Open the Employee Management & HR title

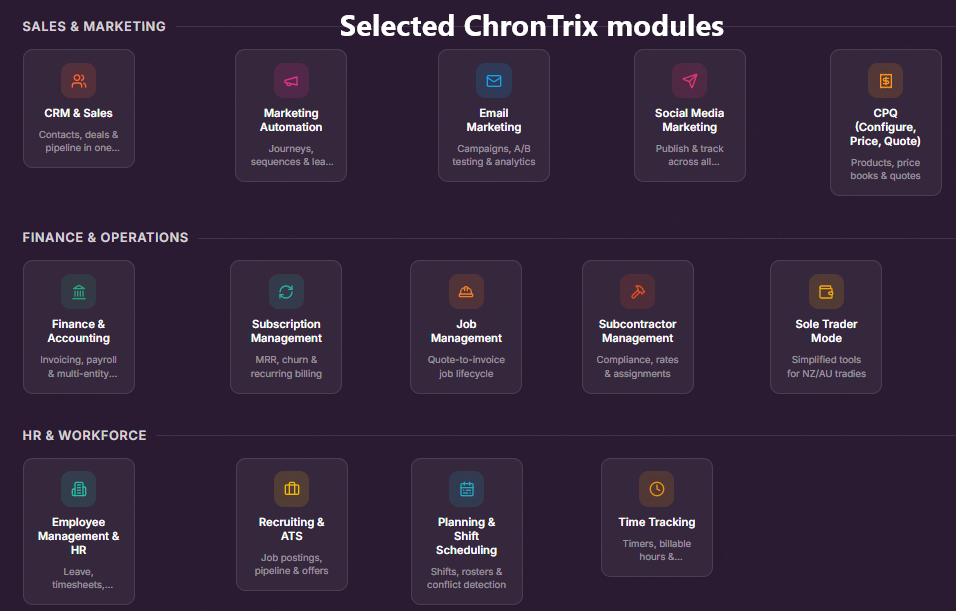pyautogui.click(x=79, y=536)
